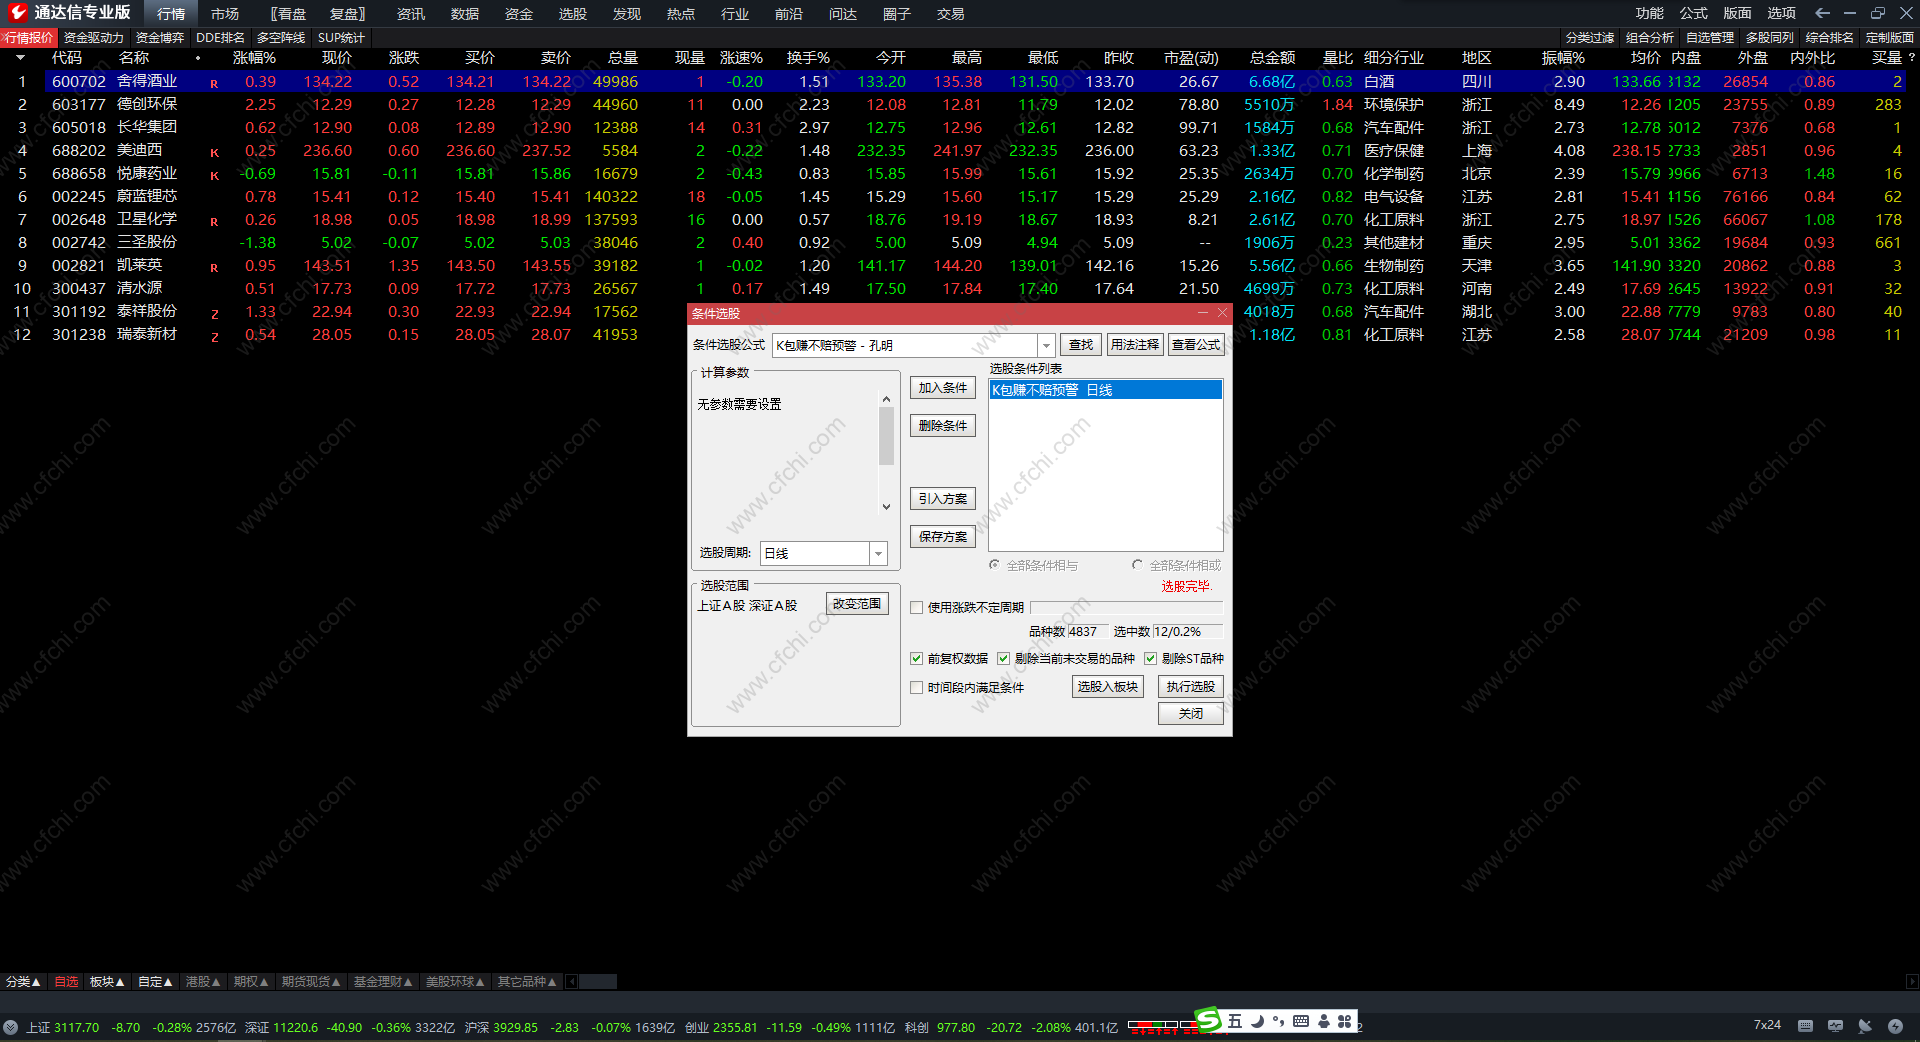This screenshot has height=1042, width=1920.
Task: Sort by the 涨幅% column header
Action: (x=254, y=58)
